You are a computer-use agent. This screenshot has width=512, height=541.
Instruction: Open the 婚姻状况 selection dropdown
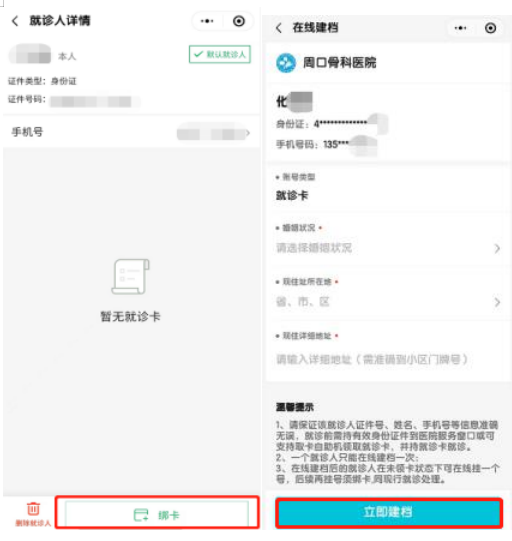(x=388, y=248)
